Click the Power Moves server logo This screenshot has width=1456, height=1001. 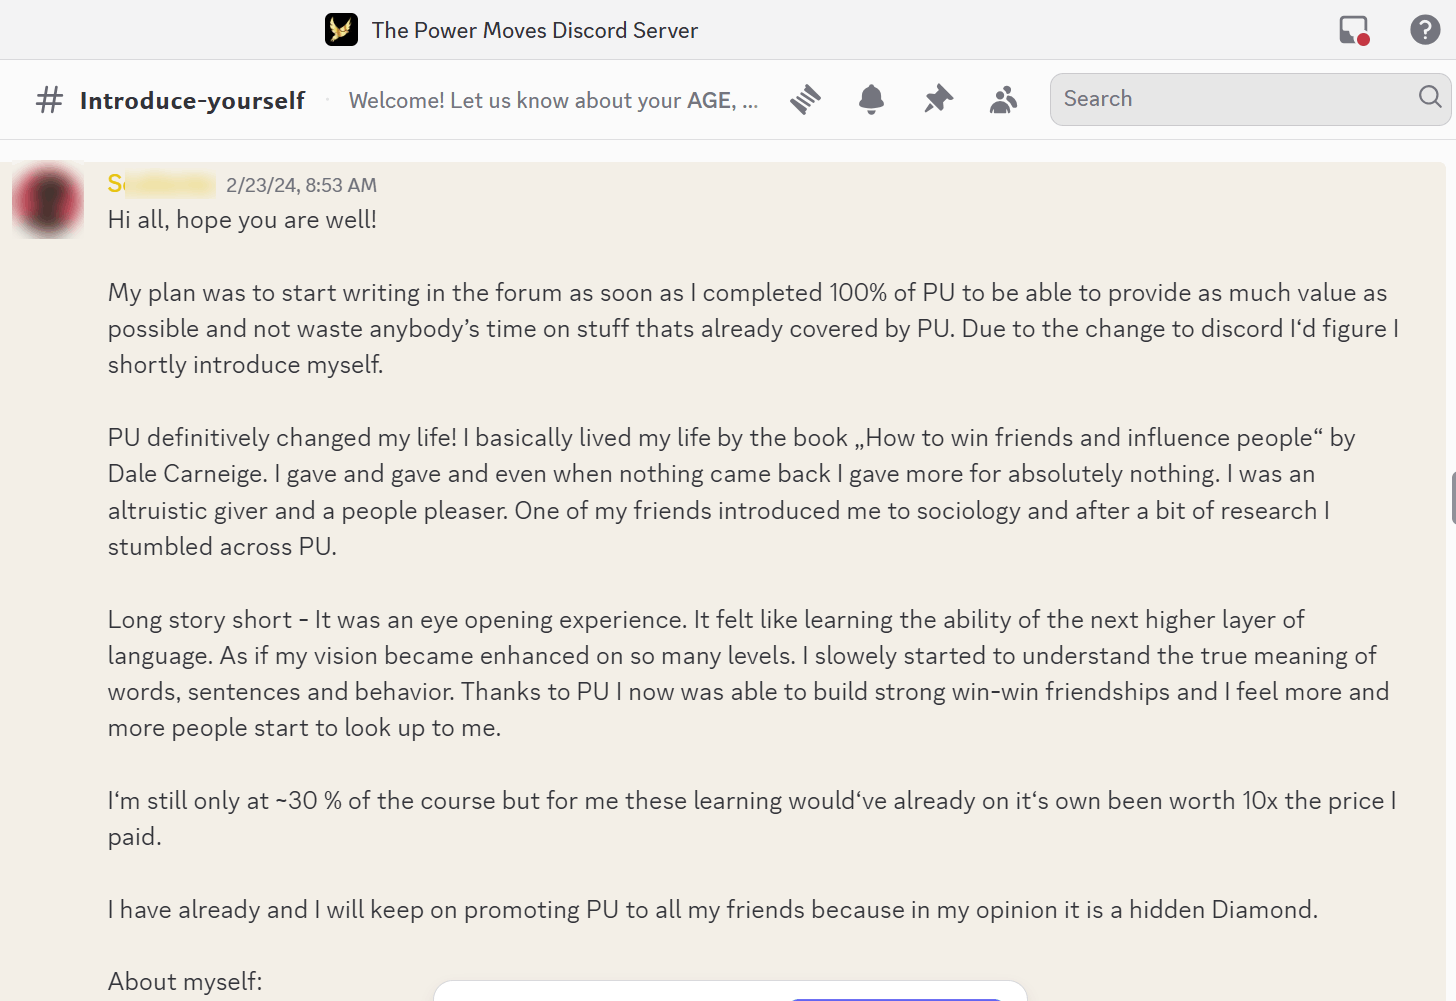pyautogui.click(x=341, y=30)
